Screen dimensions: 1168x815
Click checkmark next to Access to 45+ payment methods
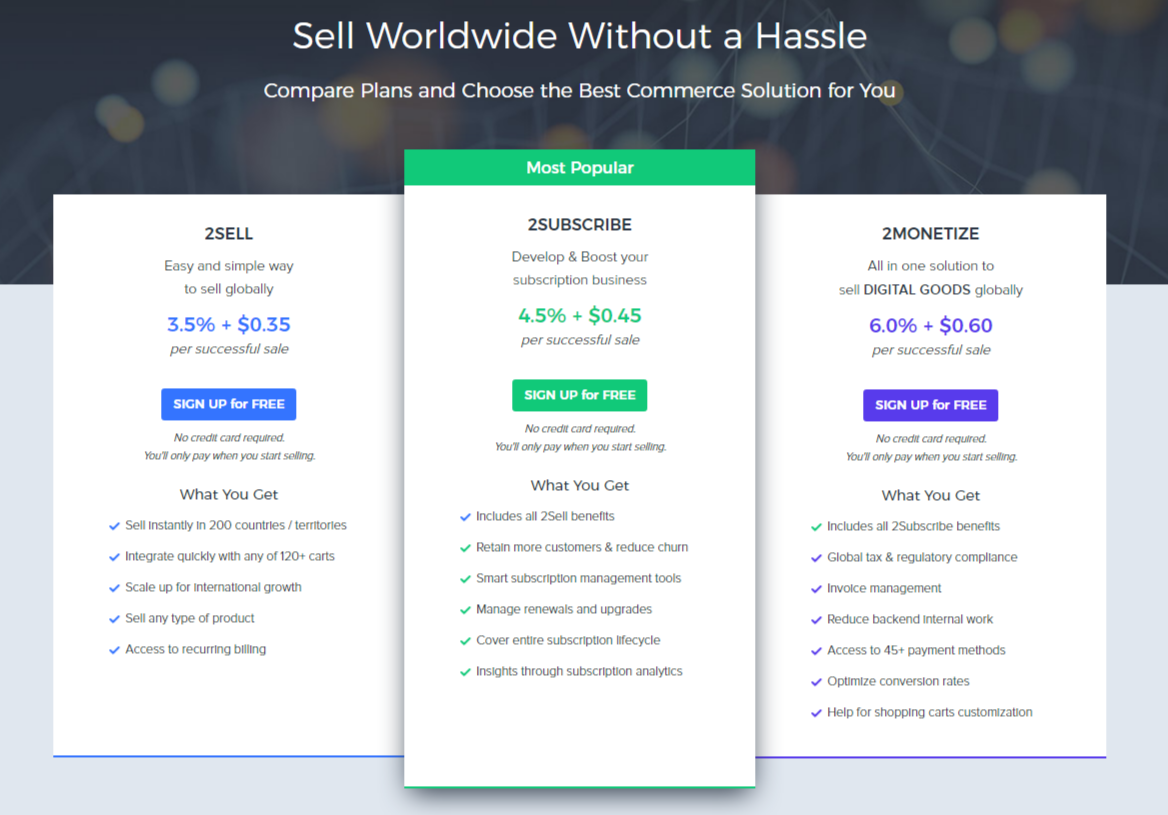tap(816, 651)
